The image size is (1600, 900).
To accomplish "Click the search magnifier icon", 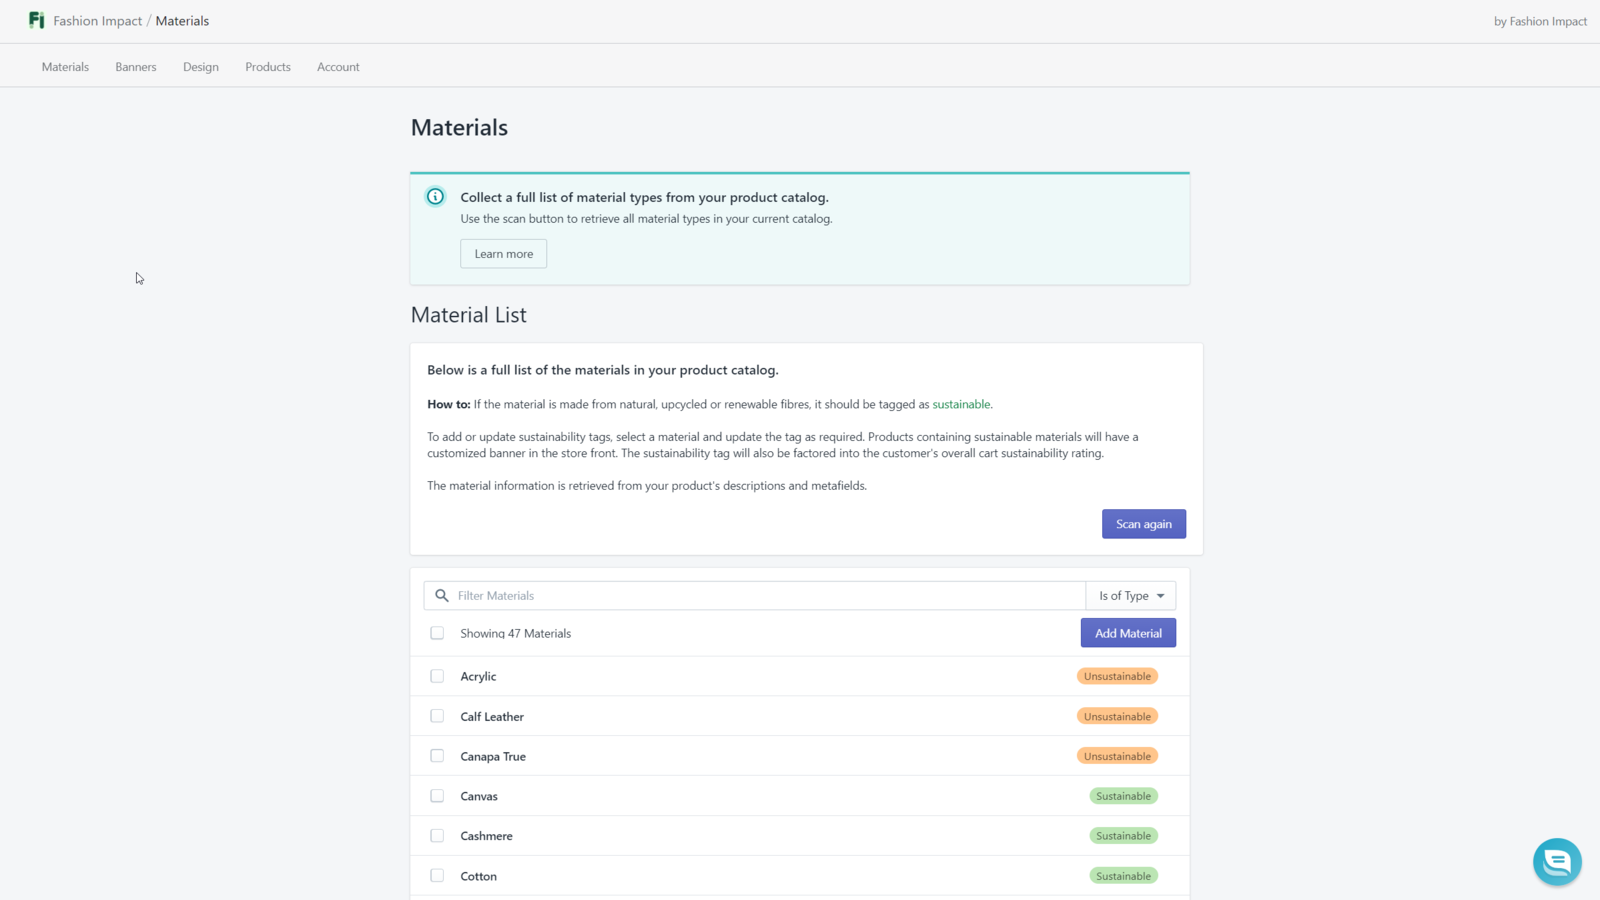I will [x=442, y=596].
